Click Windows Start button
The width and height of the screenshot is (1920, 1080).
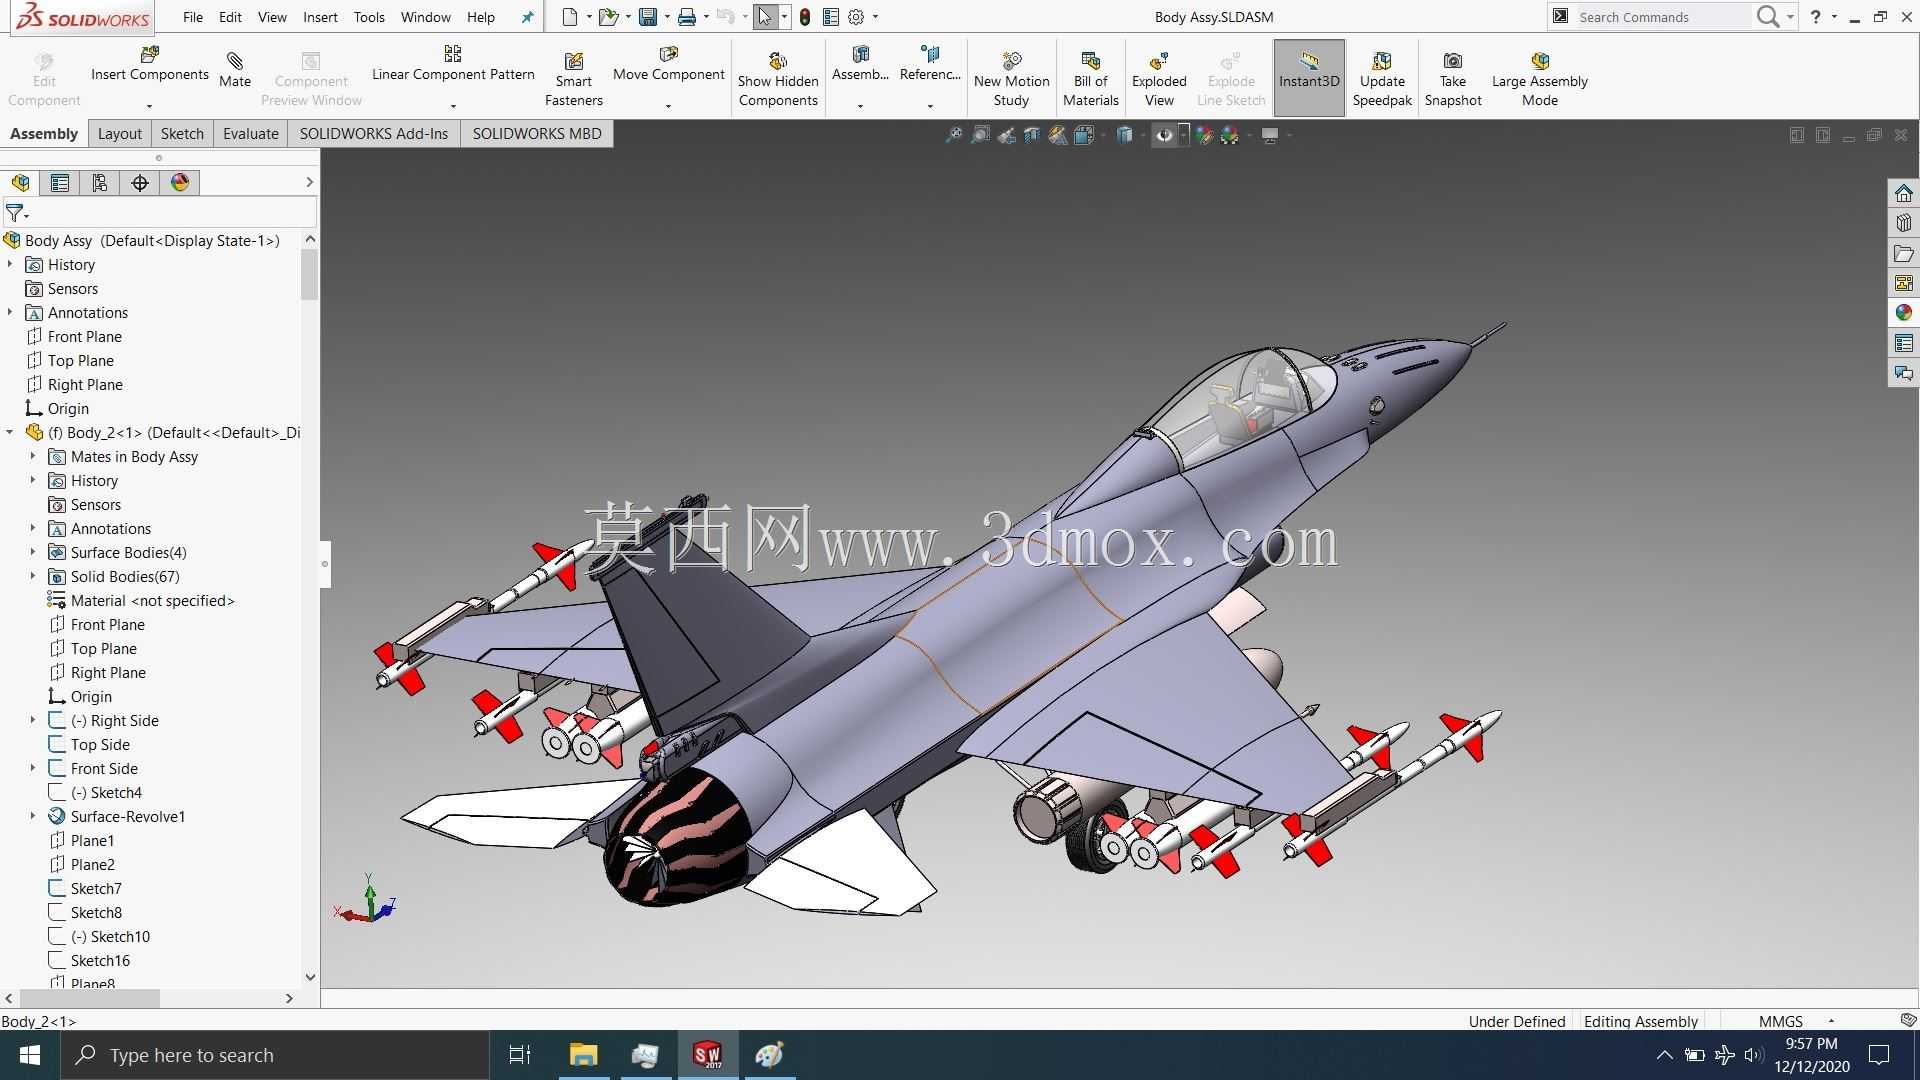coord(30,1055)
